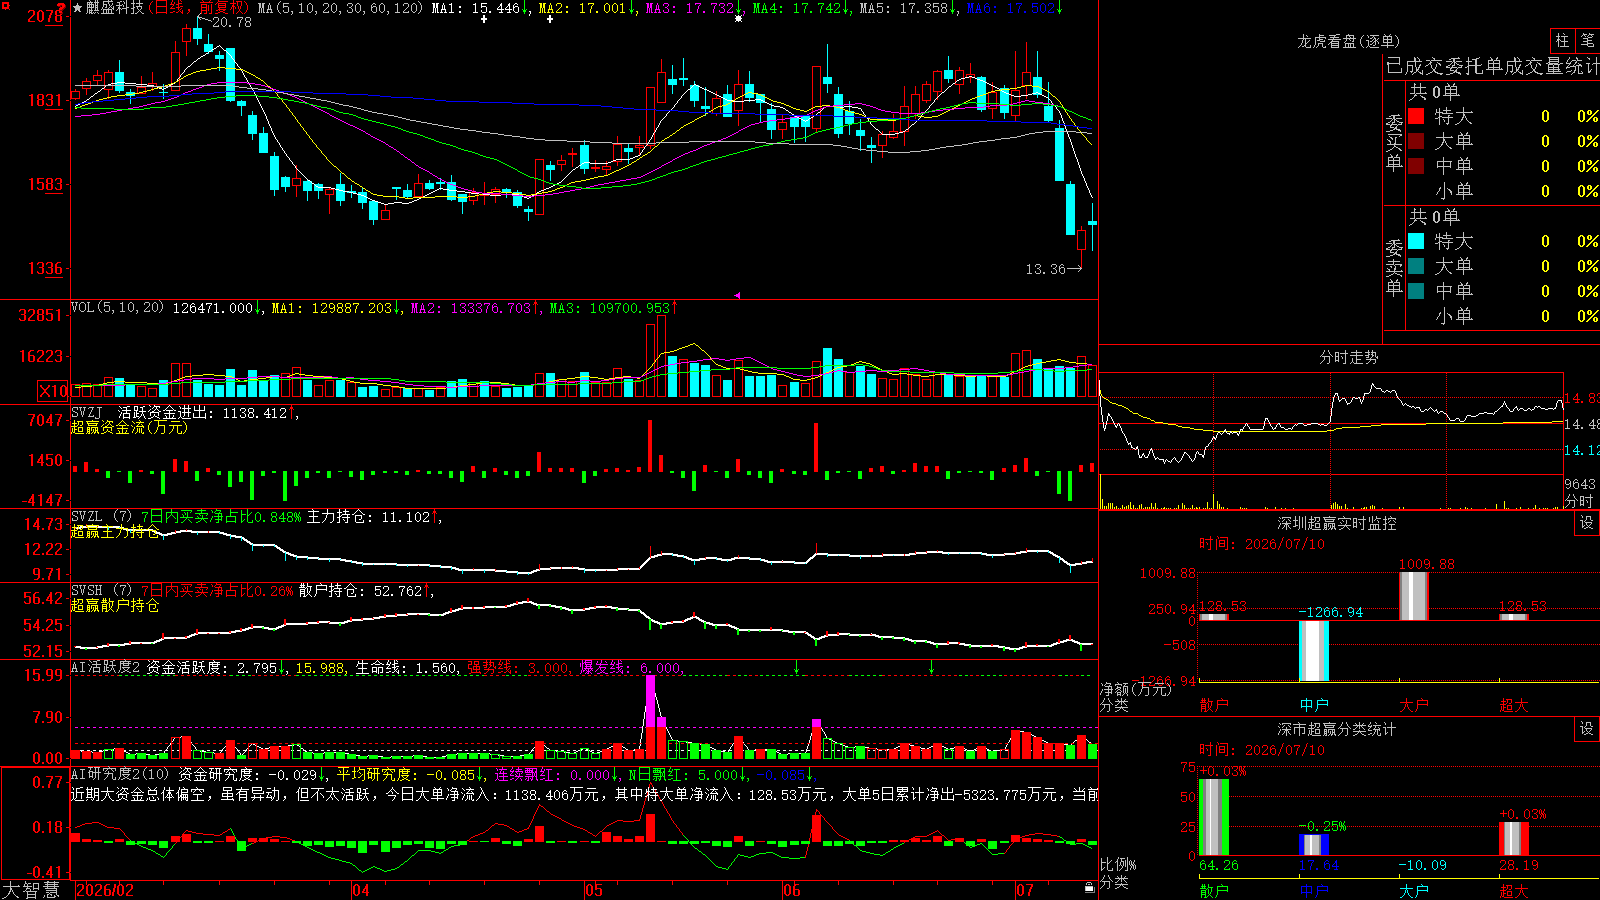The height and width of the screenshot is (900, 1600).
Task: Click the 超赢资金流(万元) label
Action: pos(129,427)
